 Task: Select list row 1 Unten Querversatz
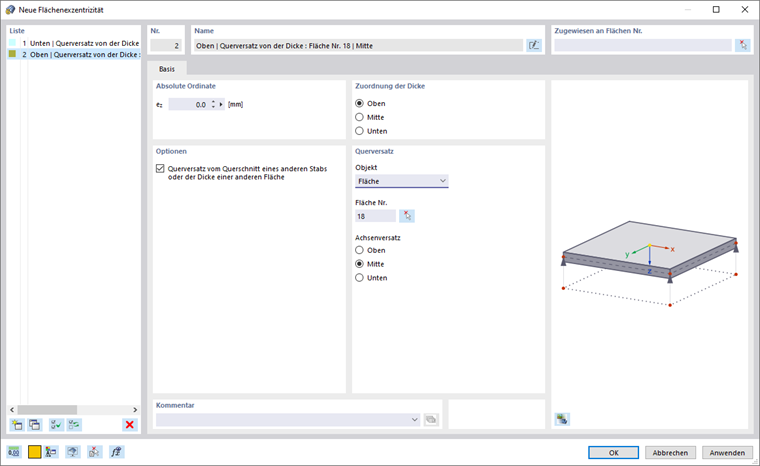pos(74,43)
